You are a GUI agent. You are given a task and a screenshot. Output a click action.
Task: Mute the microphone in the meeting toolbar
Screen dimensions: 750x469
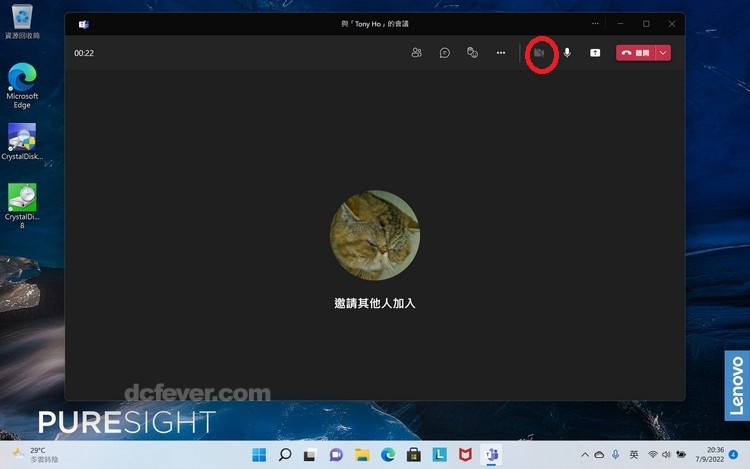[x=567, y=53]
